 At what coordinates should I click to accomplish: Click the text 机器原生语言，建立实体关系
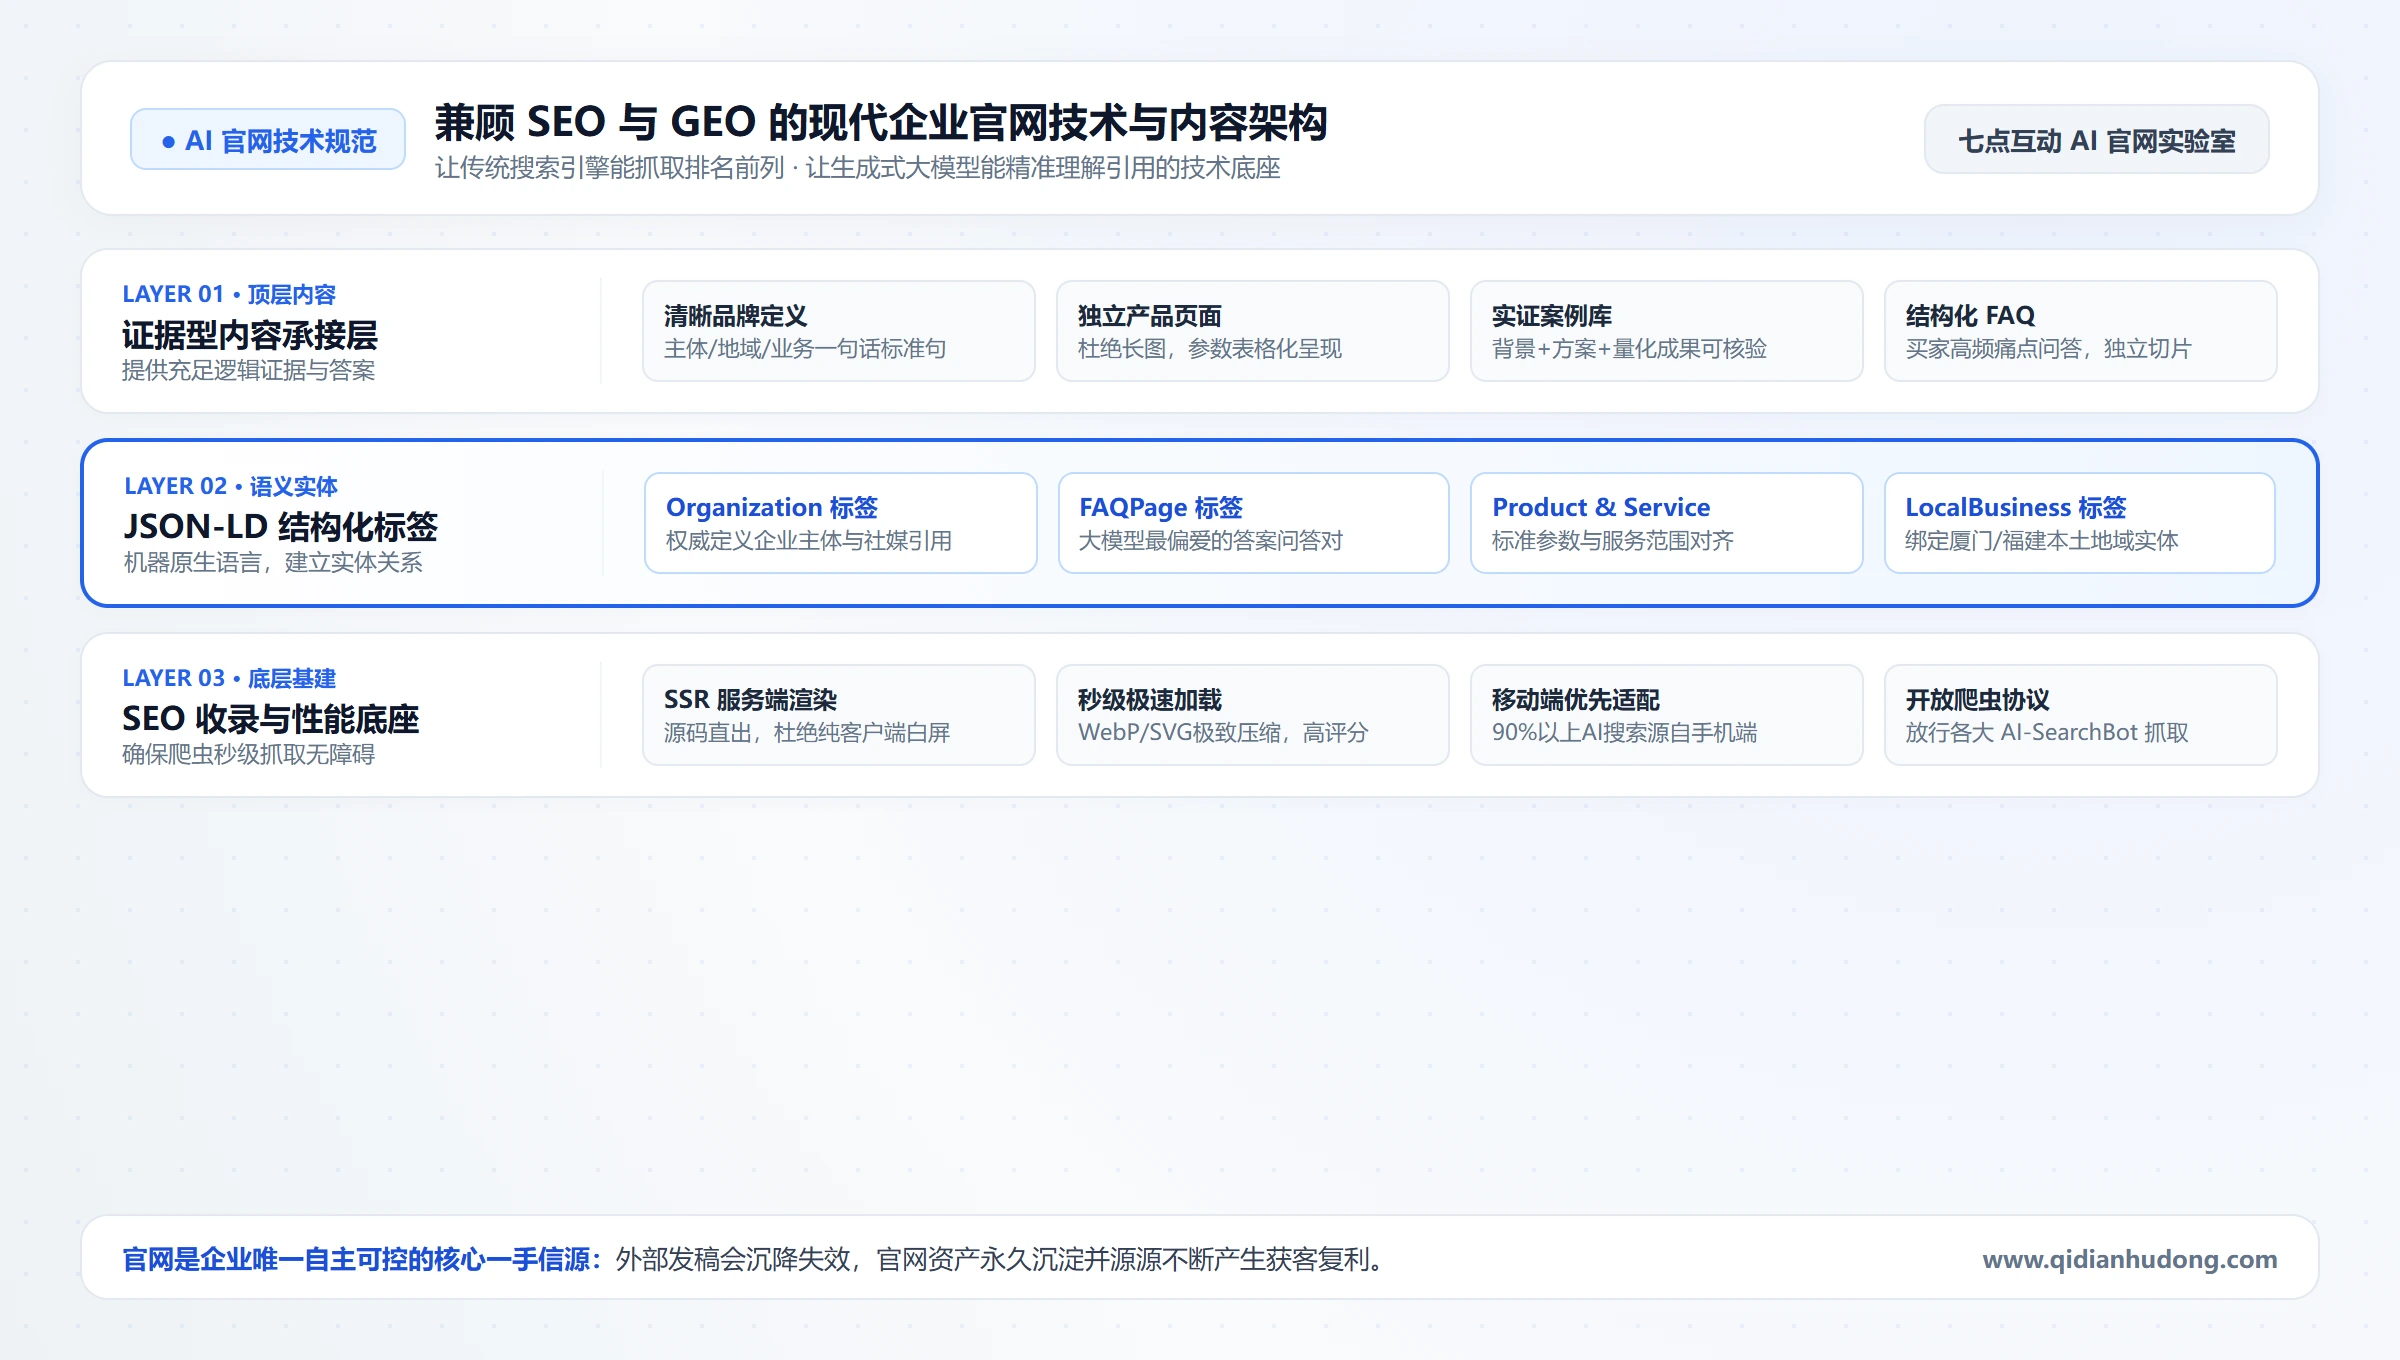(273, 563)
